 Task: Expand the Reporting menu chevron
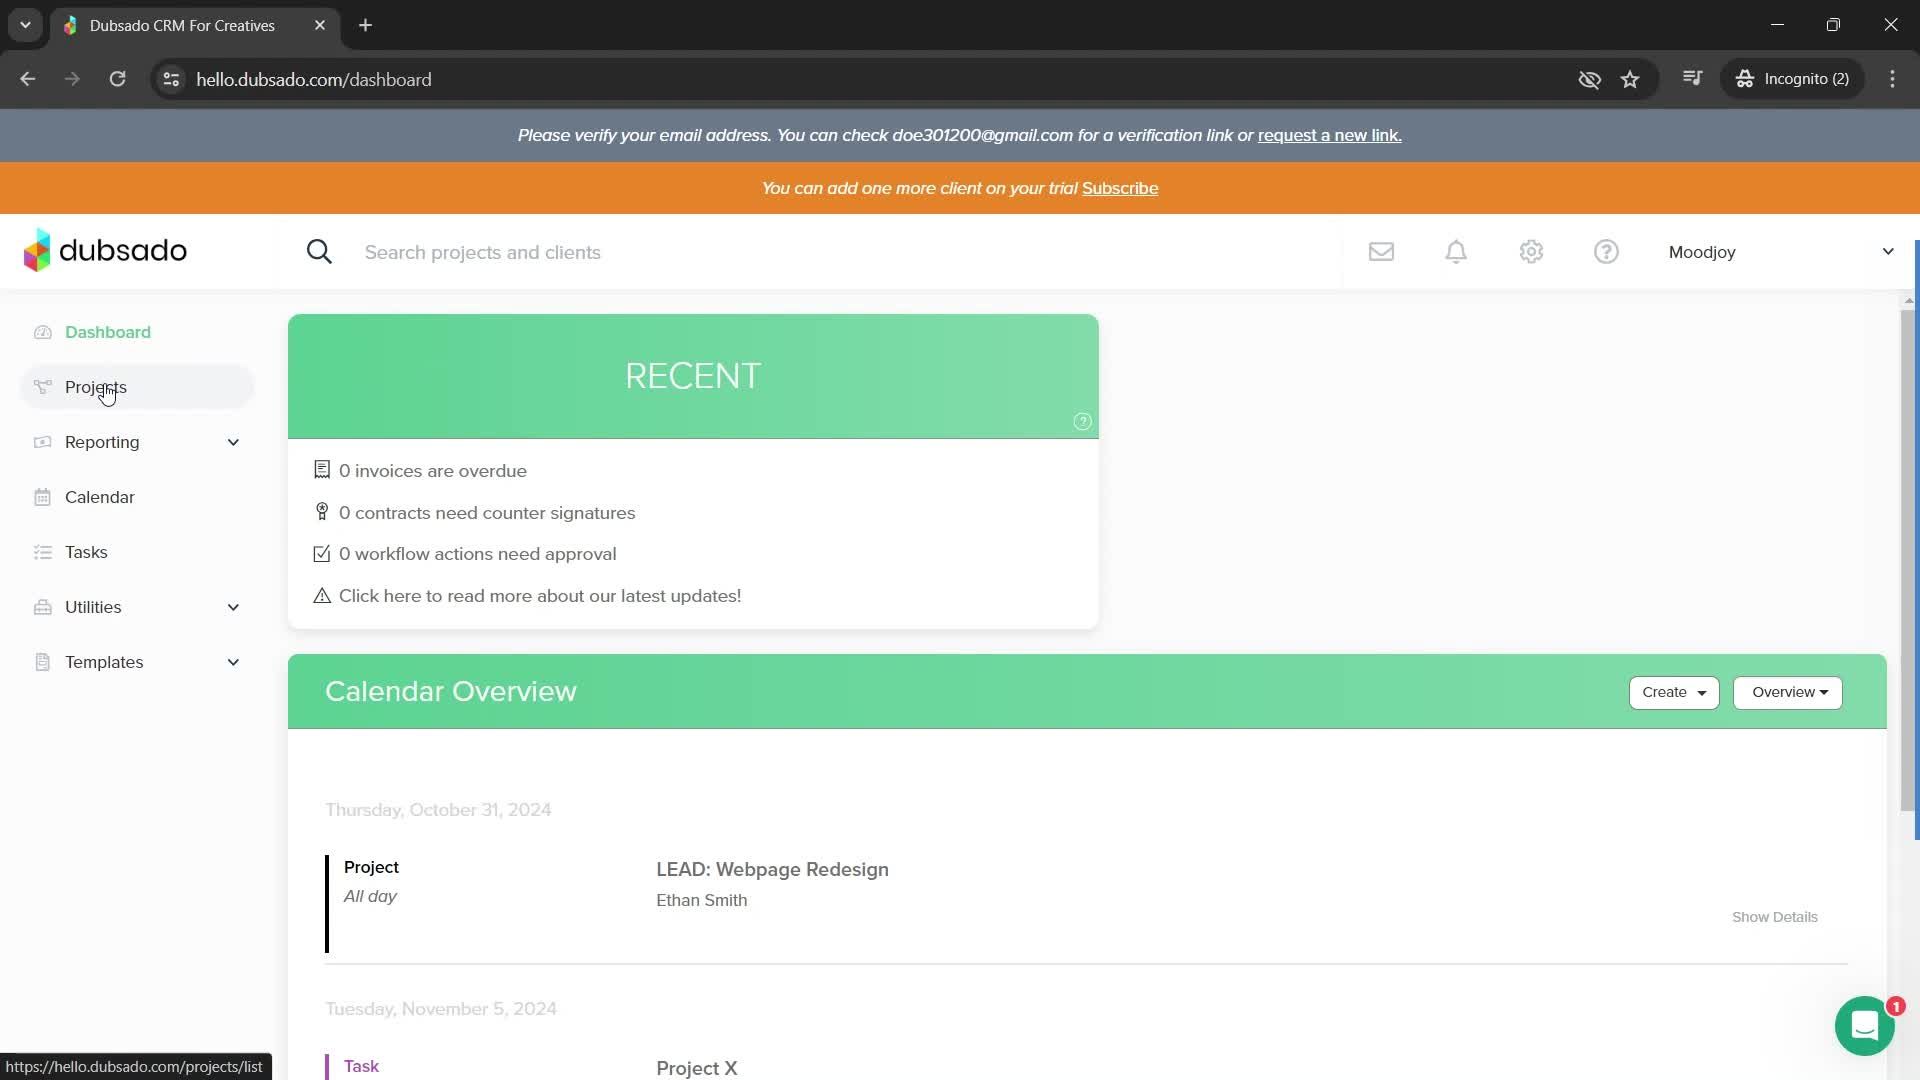pyautogui.click(x=233, y=442)
